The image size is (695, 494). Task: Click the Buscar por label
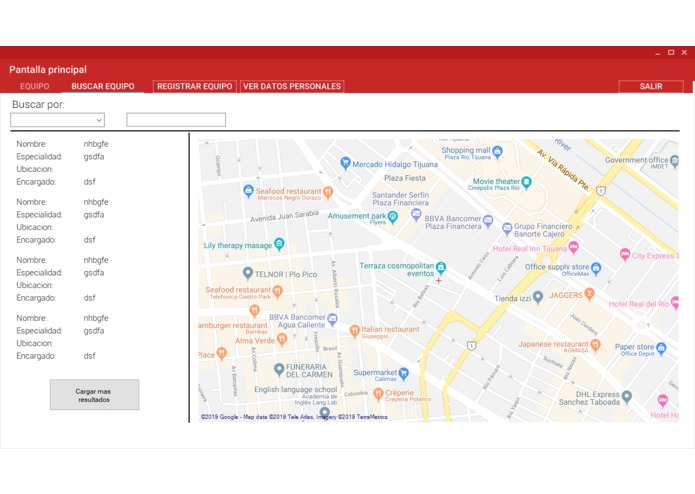pos(38,105)
